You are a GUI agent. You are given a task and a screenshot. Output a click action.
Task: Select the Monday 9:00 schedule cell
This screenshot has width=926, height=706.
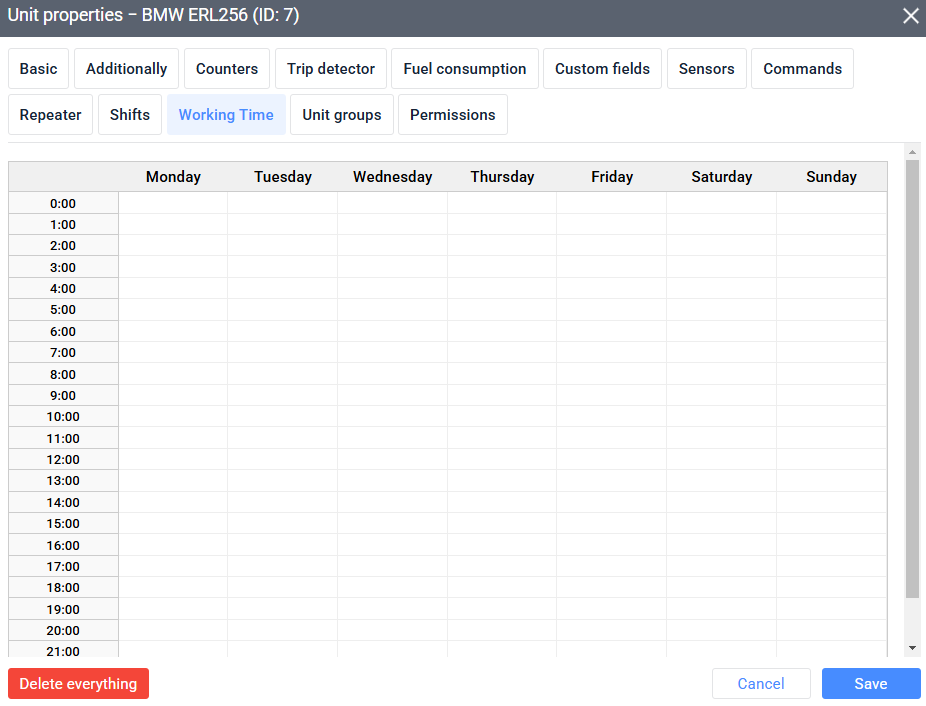click(x=173, y=396)
